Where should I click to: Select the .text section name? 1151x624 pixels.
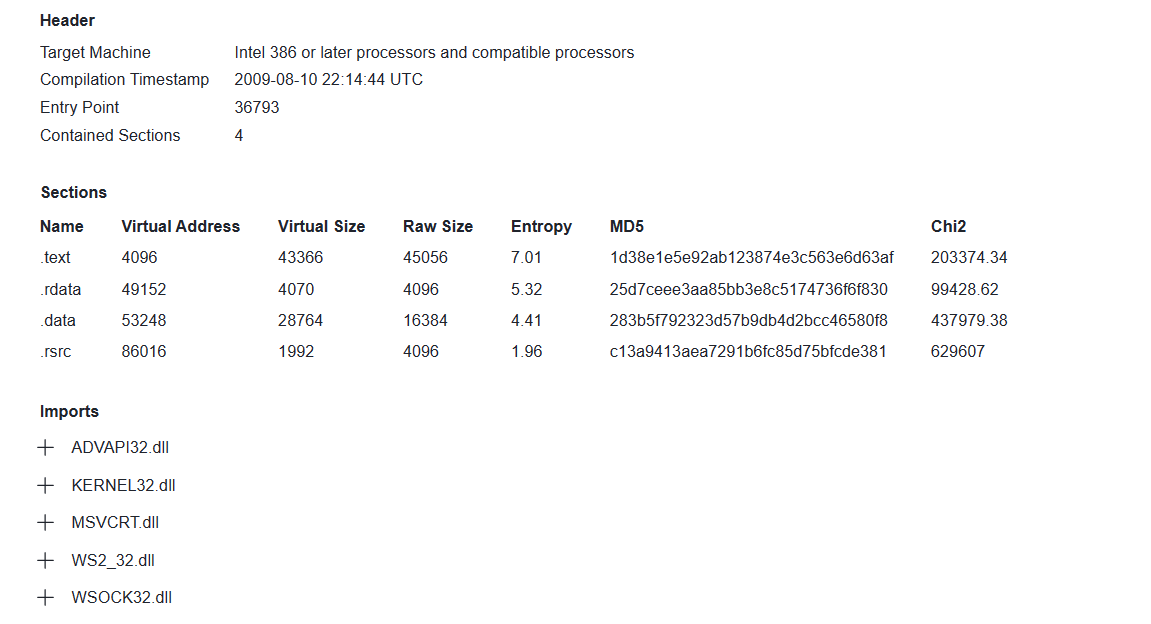point(56,258)
